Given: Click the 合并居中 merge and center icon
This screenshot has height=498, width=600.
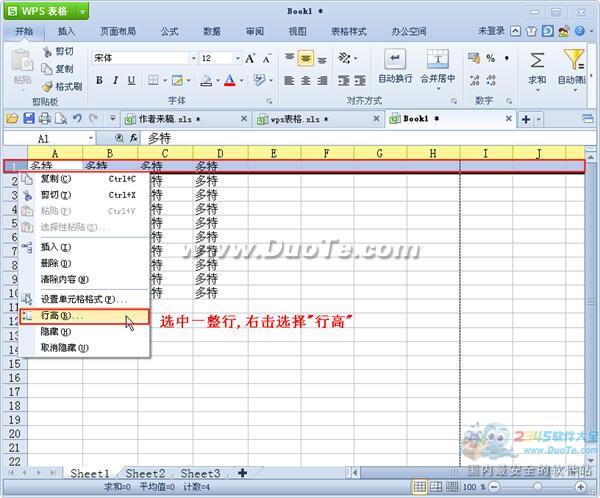Looking at the screenshot, I should [437, 68].
